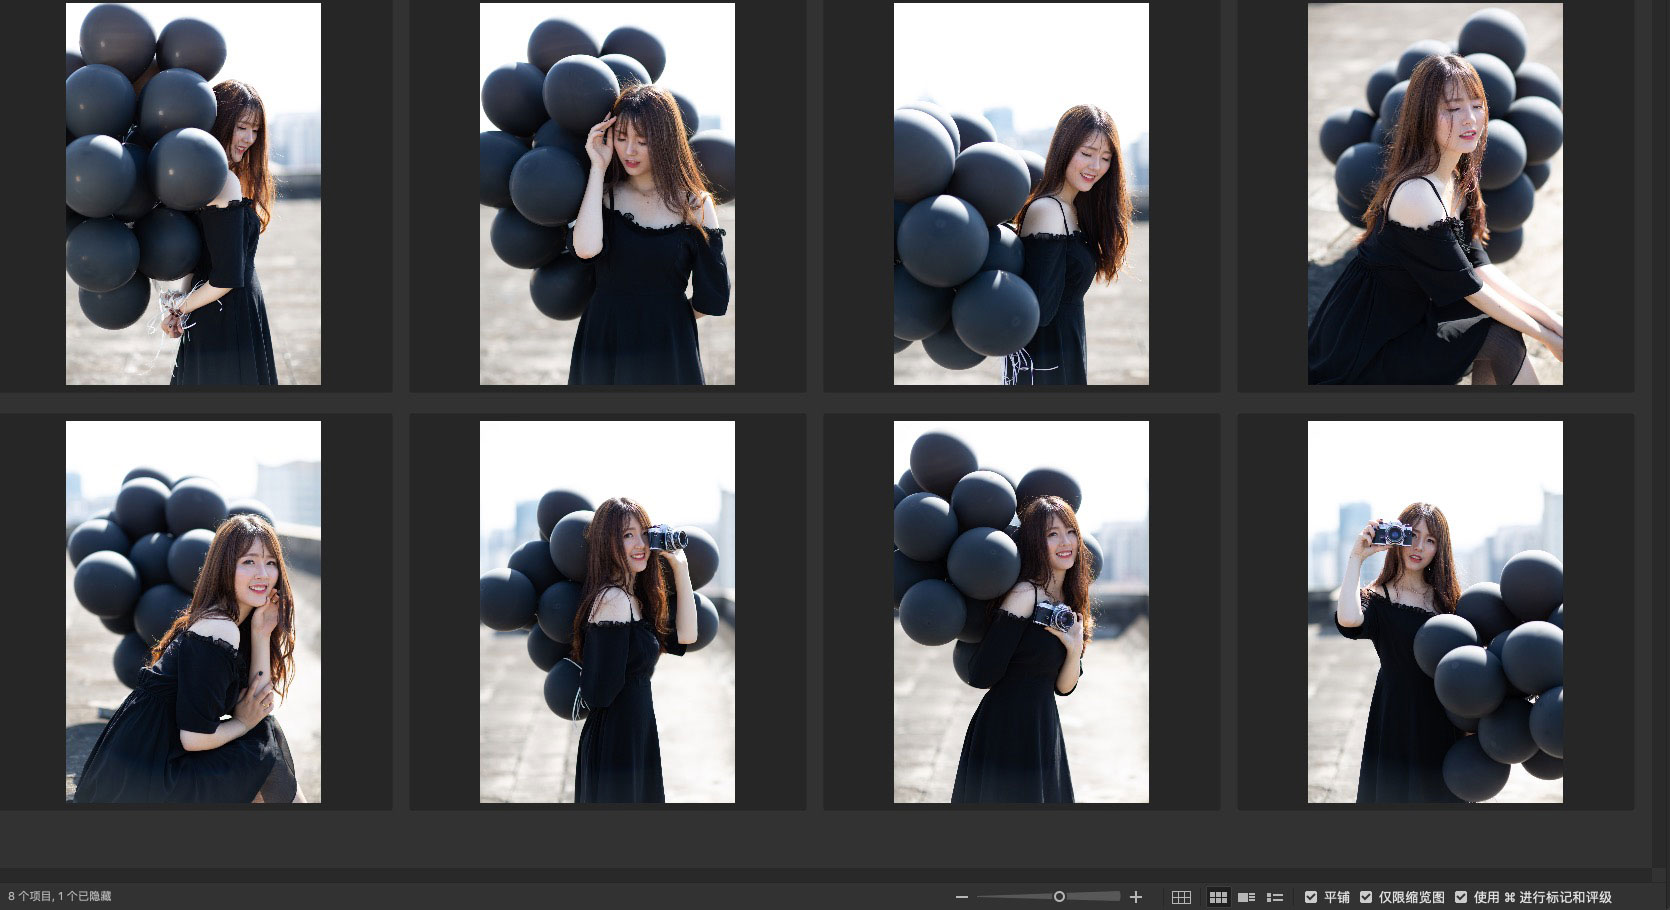Click the item count status text

pyautogui.click(x=60, y=897)
